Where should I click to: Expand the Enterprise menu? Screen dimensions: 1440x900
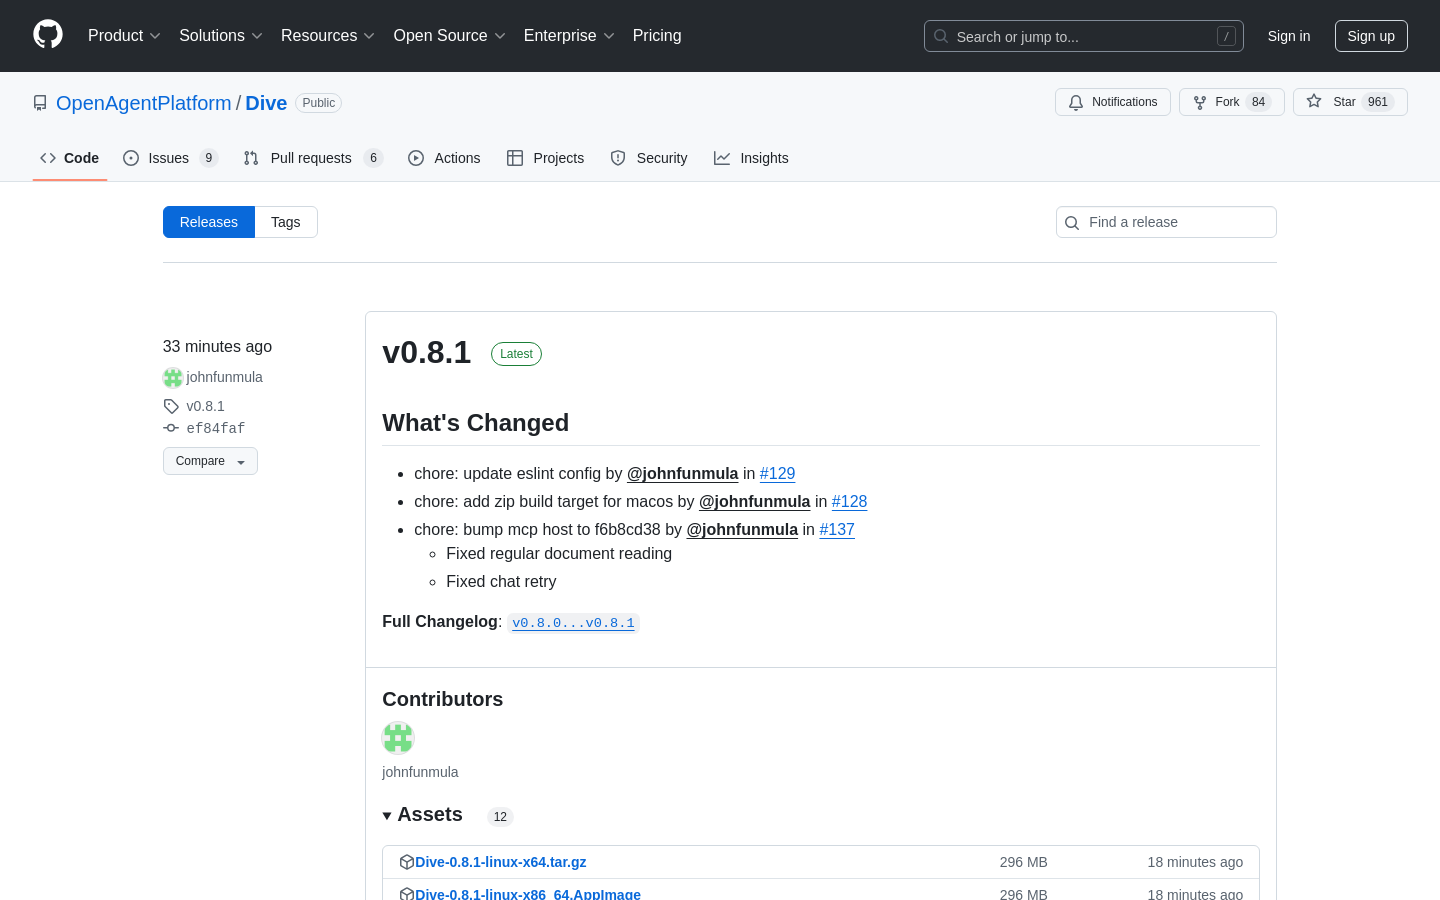pyautogui.click(x=569, y=35)
